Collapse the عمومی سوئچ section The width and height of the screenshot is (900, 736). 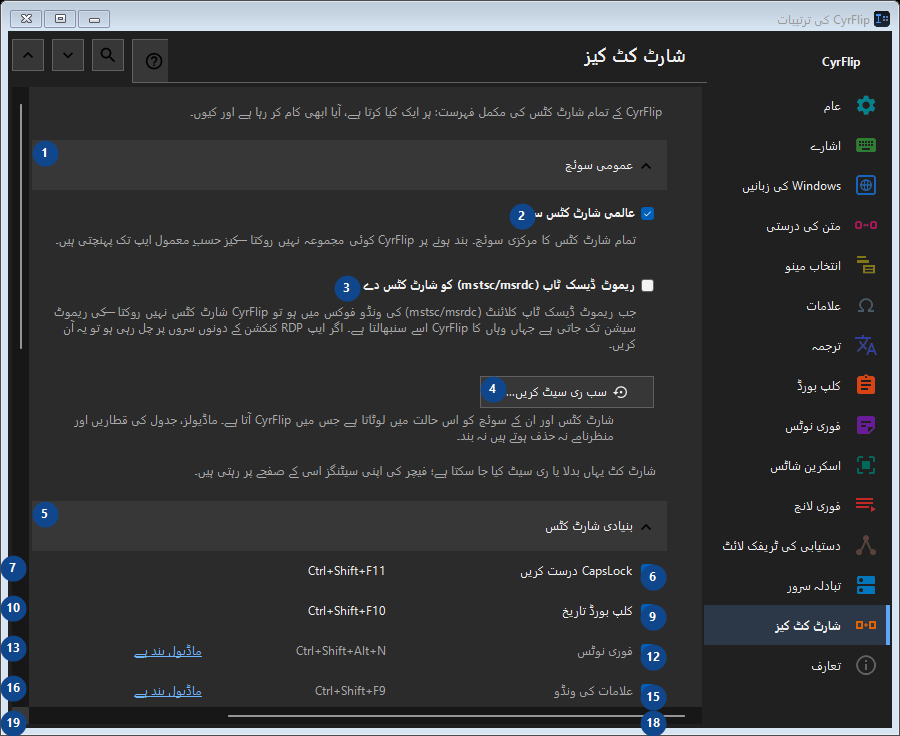pos(350,165)
